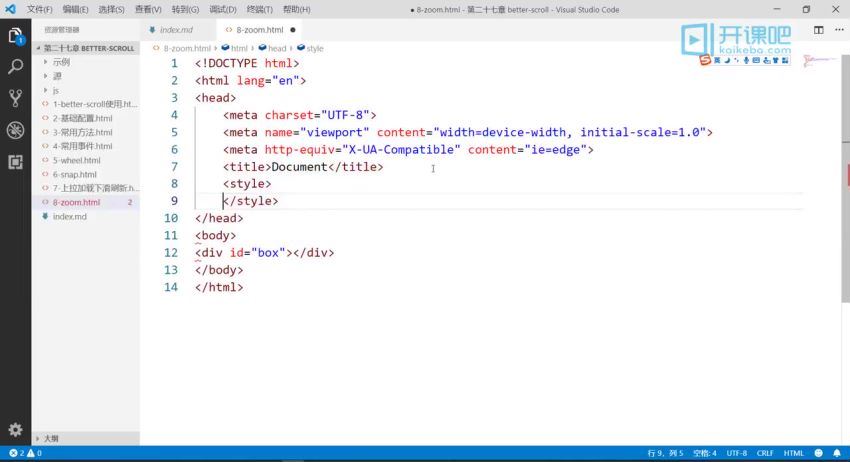Screen dimensions: 850x462
Task: Click the 资源管理器 explorer panel title
Action: point(61,30)
